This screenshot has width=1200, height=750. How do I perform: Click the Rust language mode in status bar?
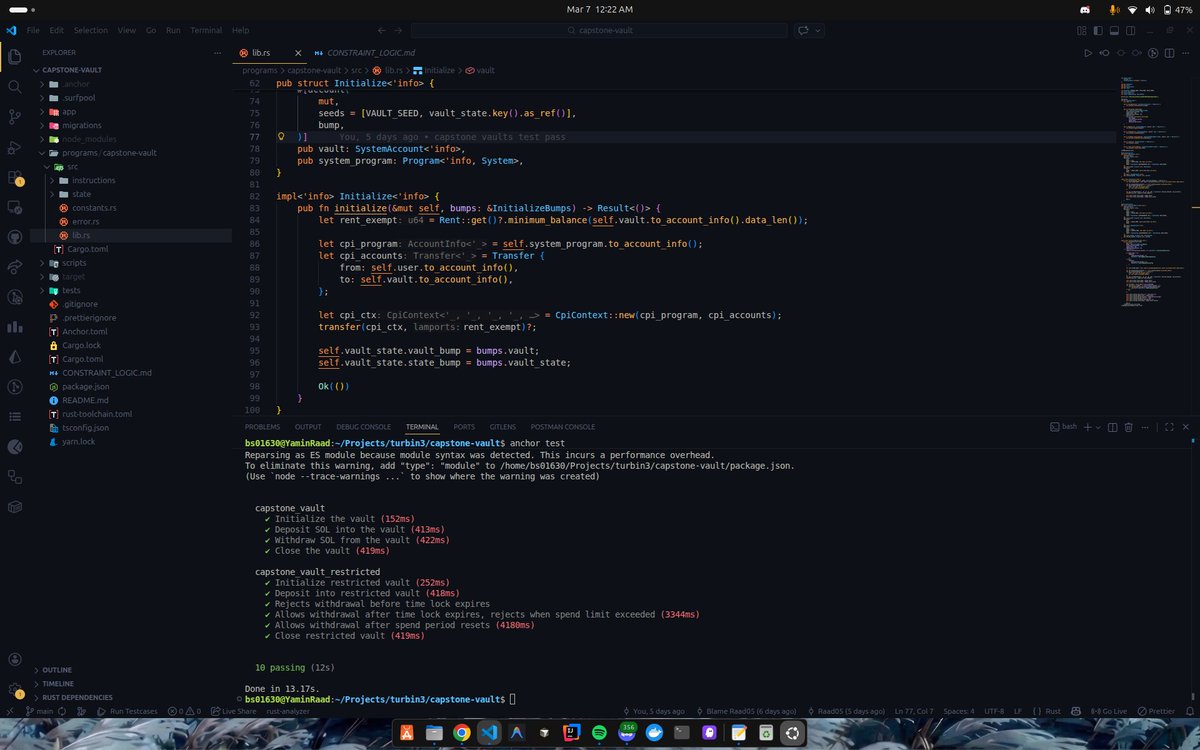pos(1054,711)
